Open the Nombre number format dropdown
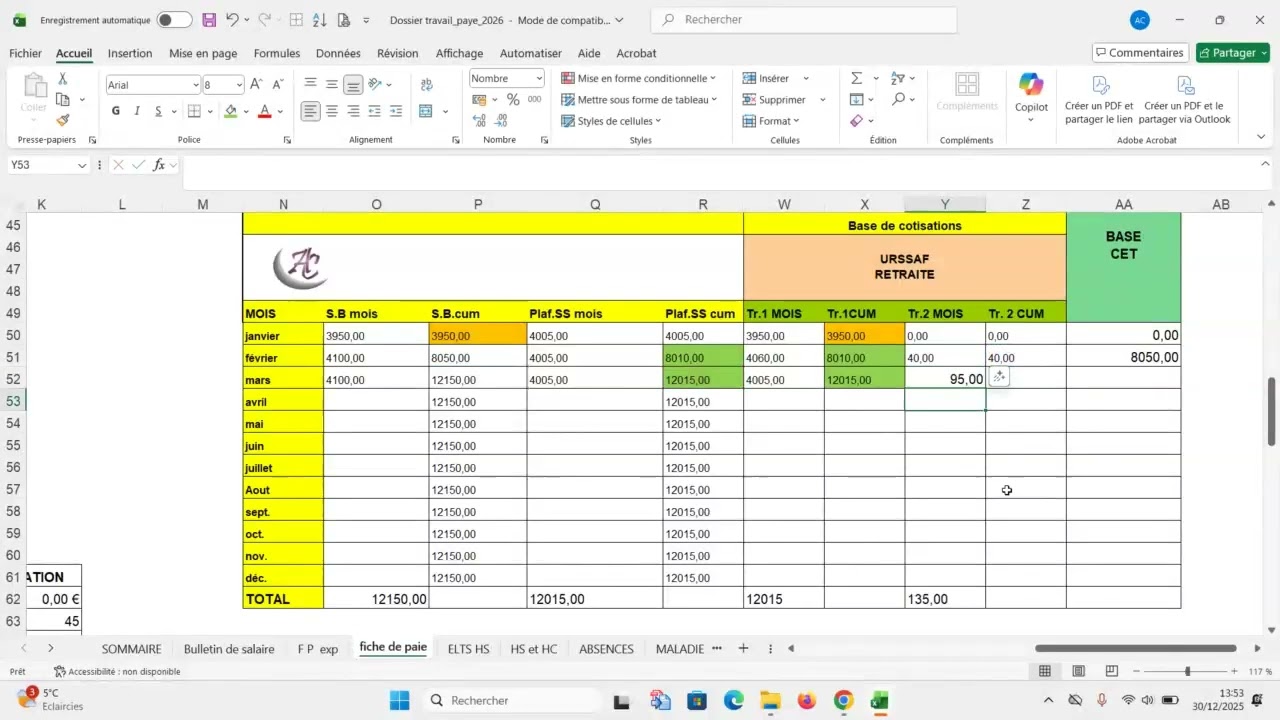Screen dimensions: 1280x720 [539, 78]
